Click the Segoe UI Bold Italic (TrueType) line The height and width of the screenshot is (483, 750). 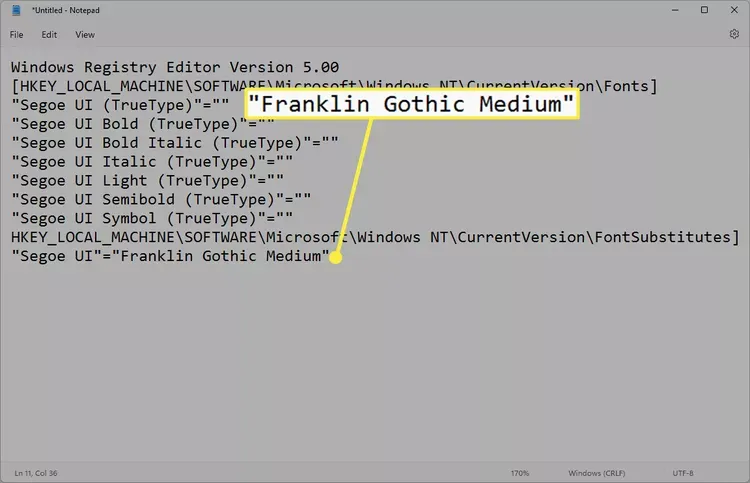[x=175, y=142]
